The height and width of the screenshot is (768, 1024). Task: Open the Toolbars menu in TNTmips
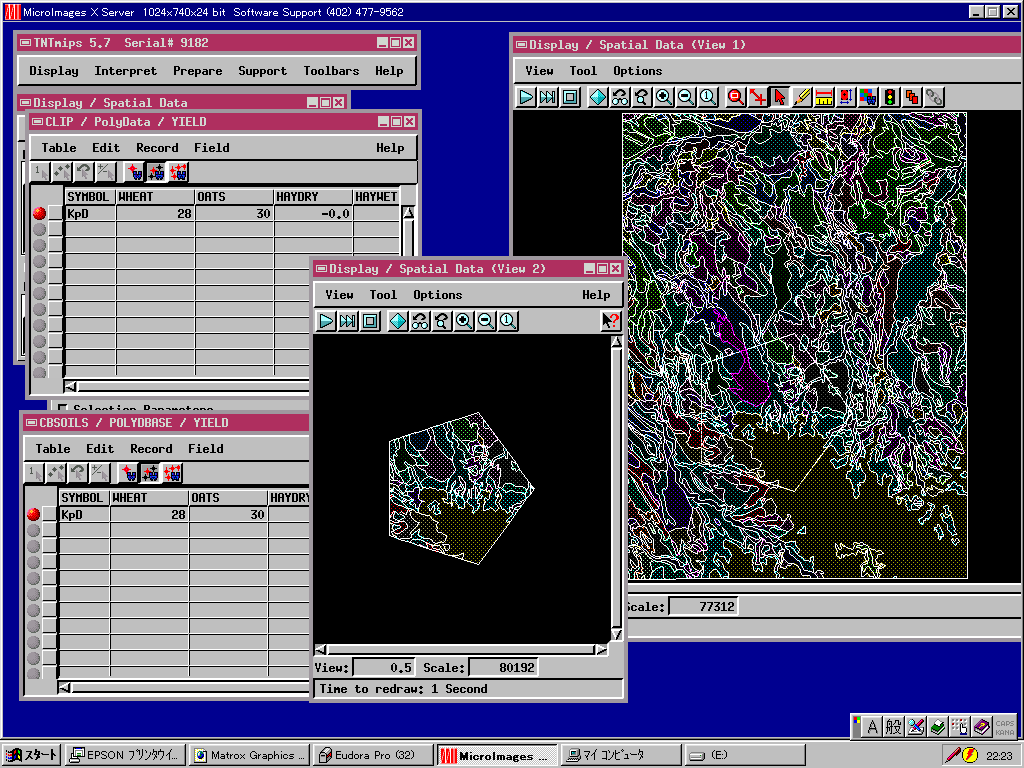coord(331,71)
